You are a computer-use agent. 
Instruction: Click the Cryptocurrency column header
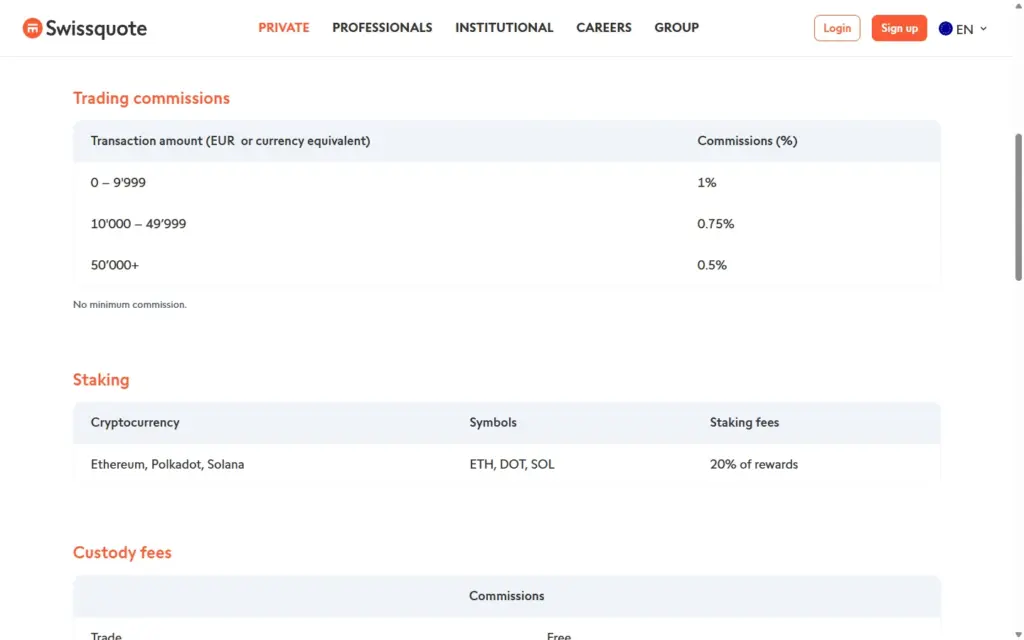135,423
